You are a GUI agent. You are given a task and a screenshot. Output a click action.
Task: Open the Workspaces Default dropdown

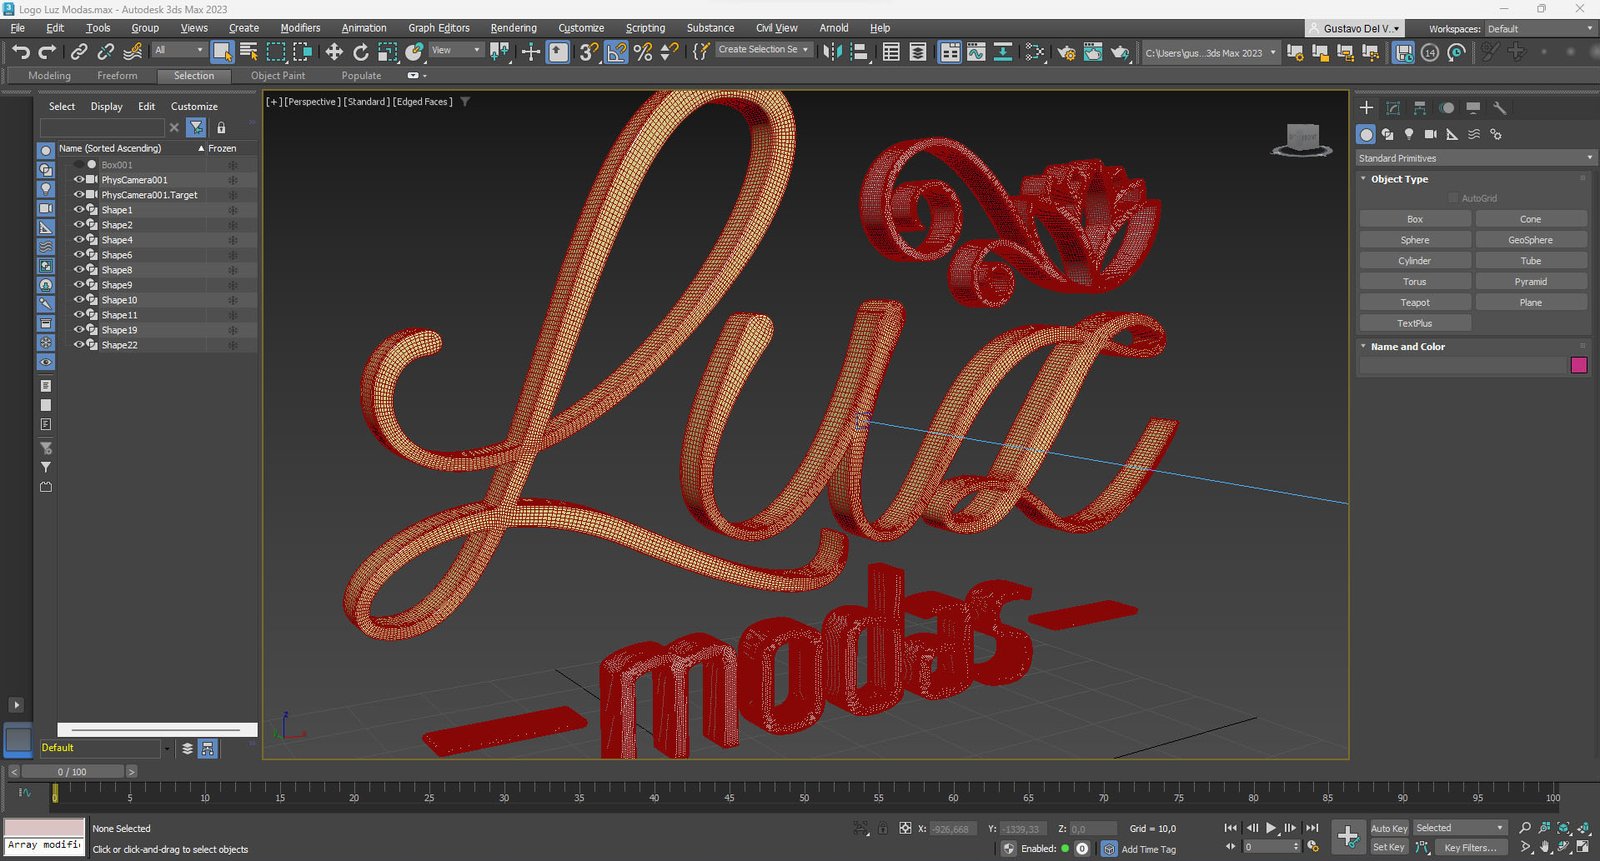[x=1540, y=29]
